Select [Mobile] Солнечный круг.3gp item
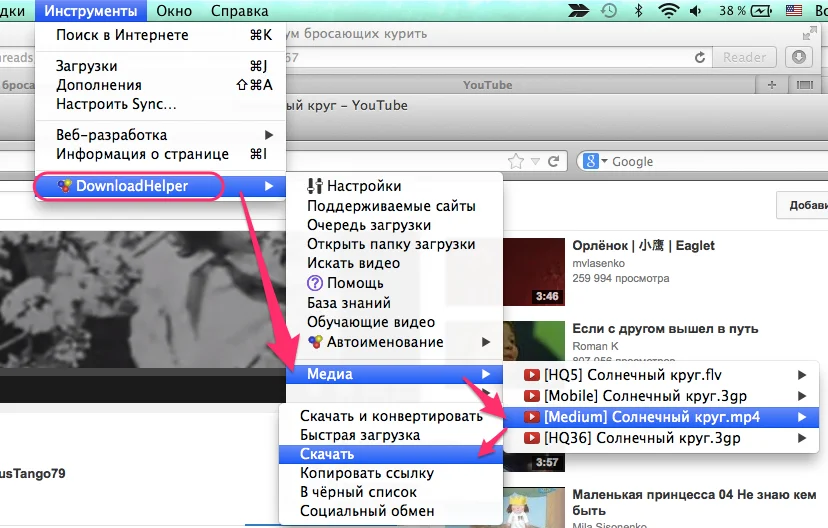 click(x=661, y=396)
